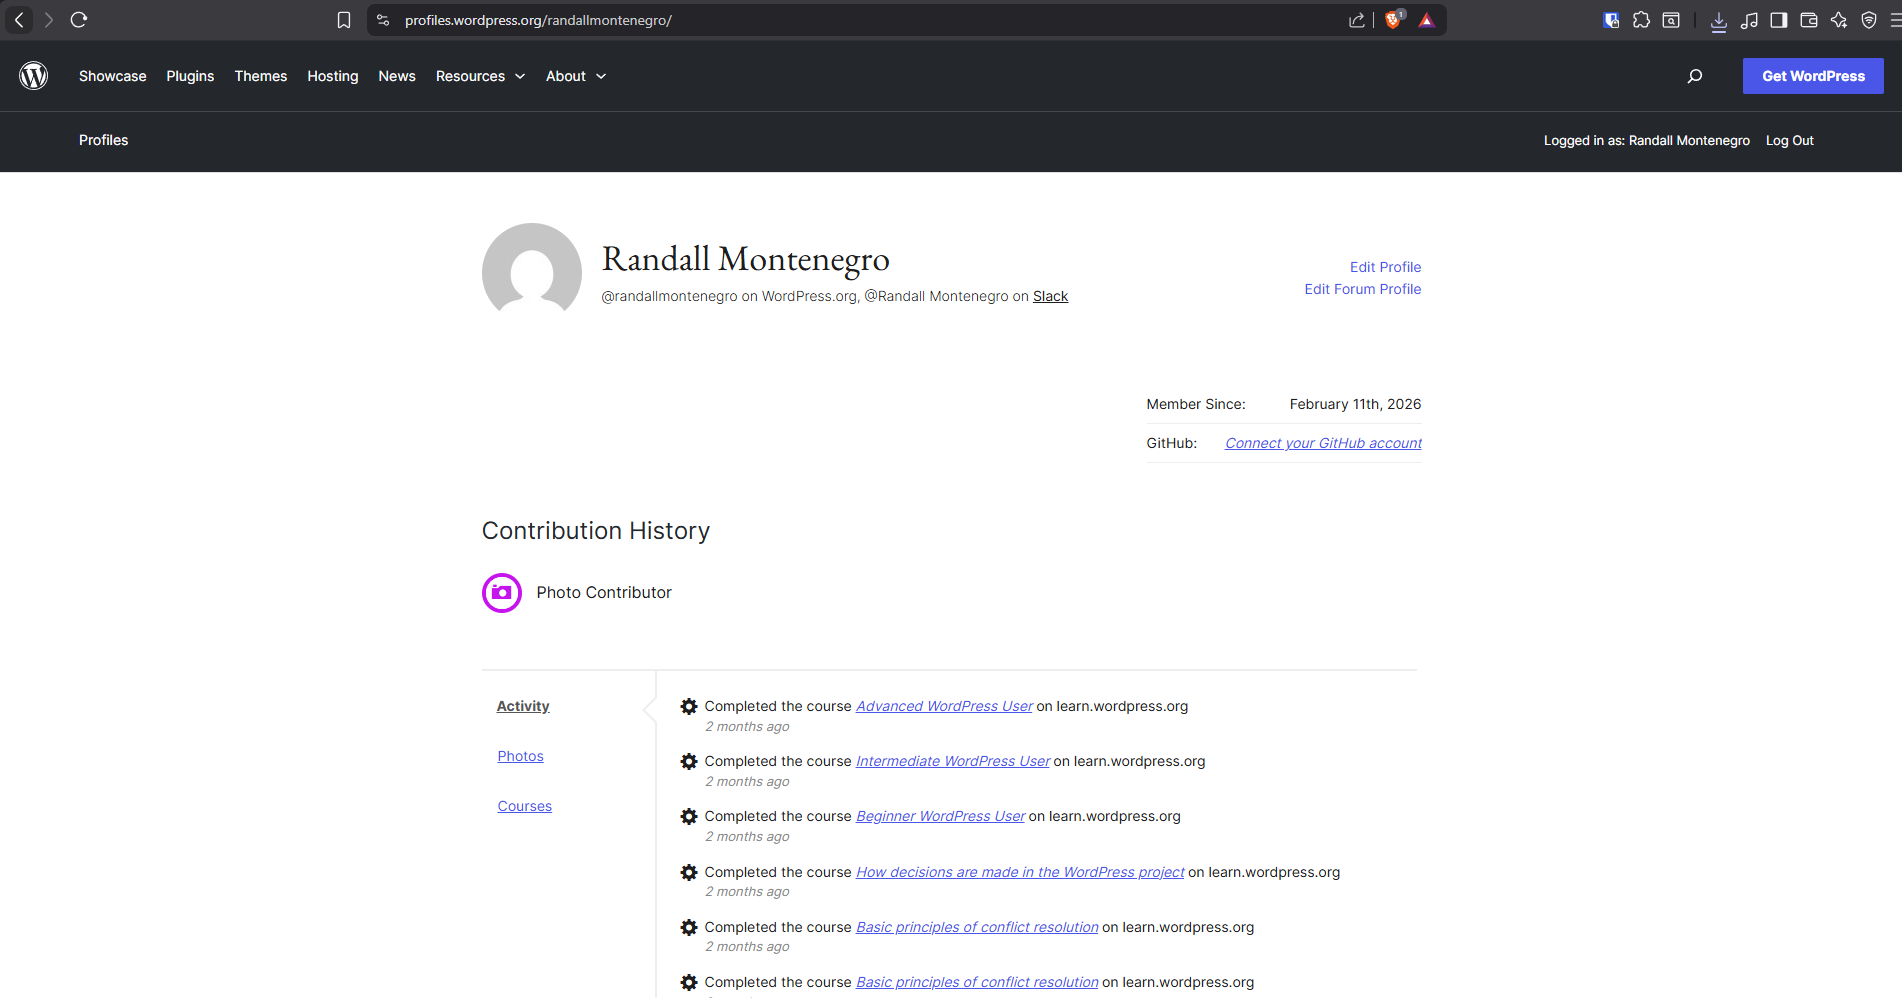Go back using the browser back arrow
The width and height of the screenshot is (1902, 998).
[x=19, y=20]
